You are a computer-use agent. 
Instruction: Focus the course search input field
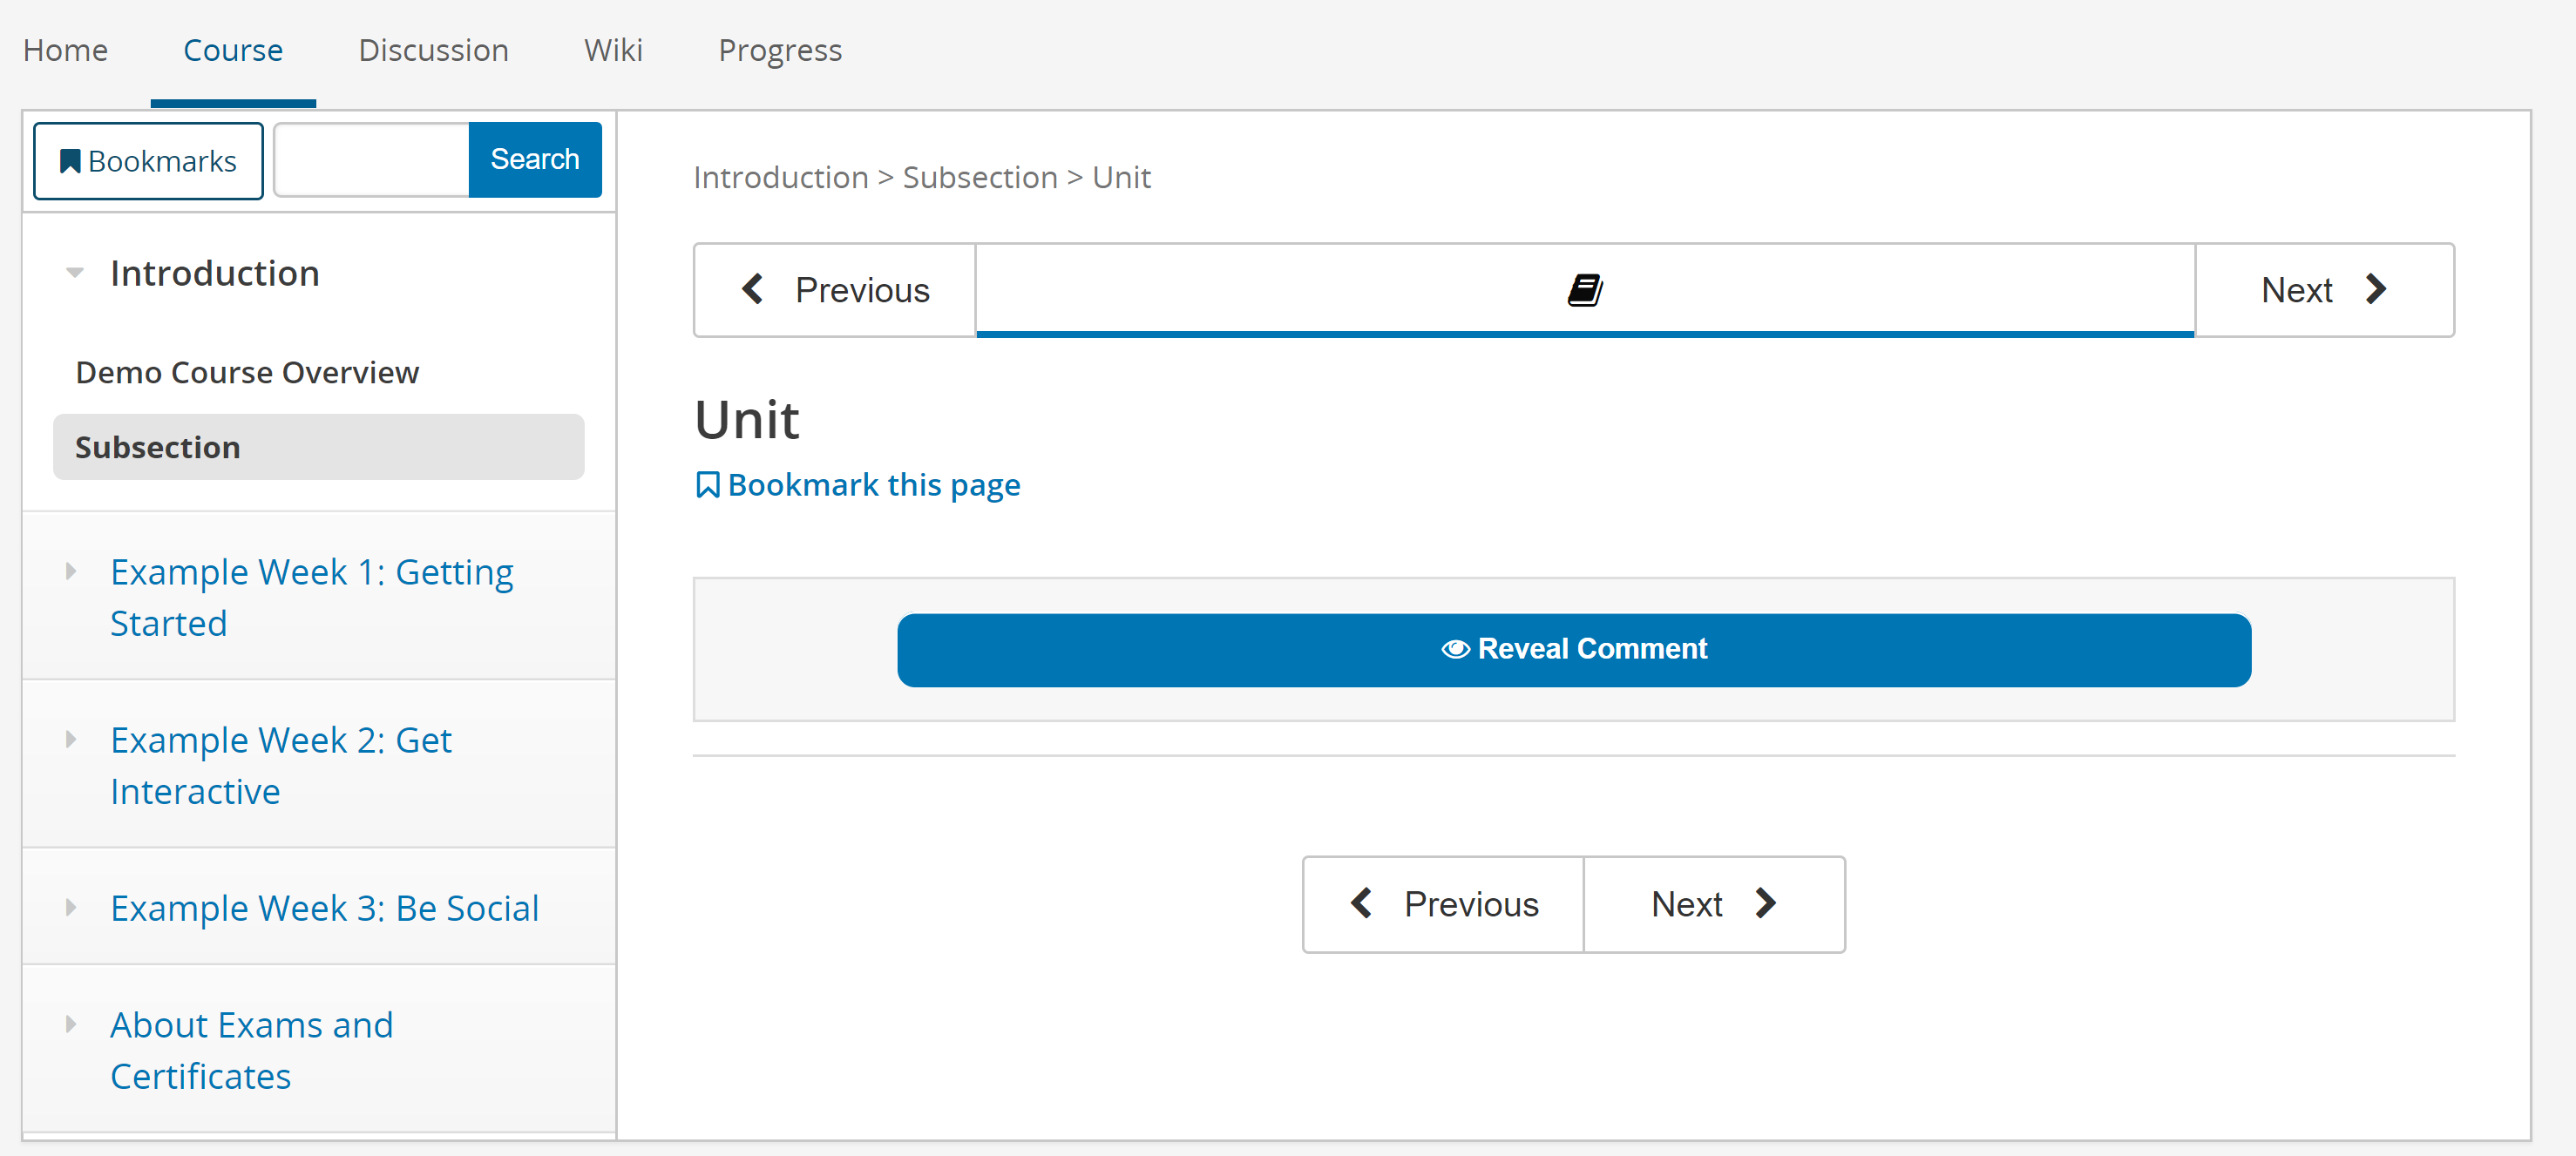point(372,160)
